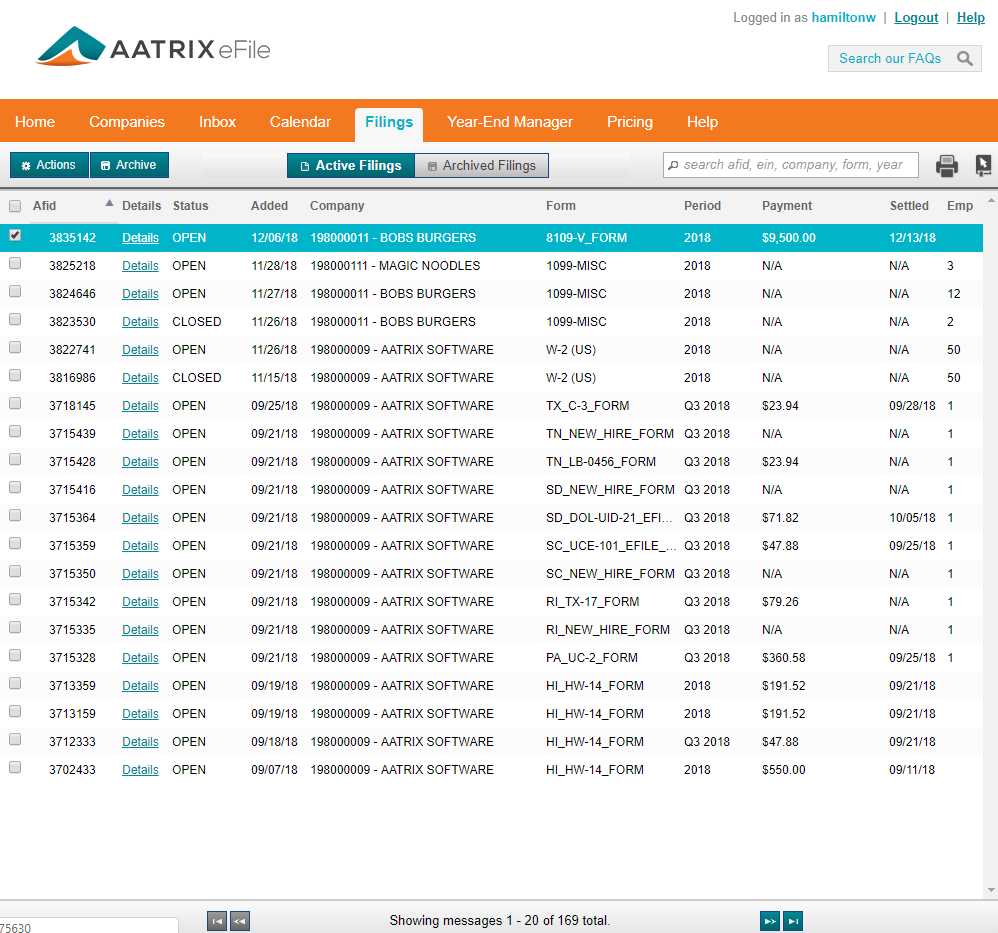
Task: Click the FAQ search magnifier icon
Action: tap(964, 59)
